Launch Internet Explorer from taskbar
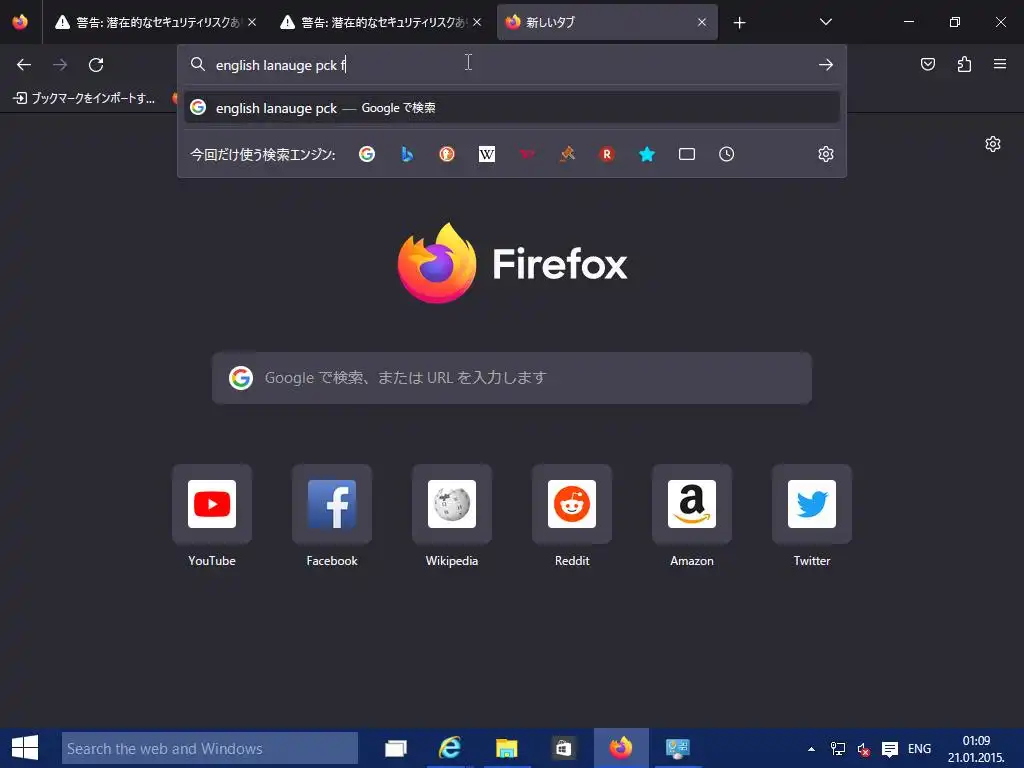Viewport: 1024px width, 768px height. (x=450, y=748)
